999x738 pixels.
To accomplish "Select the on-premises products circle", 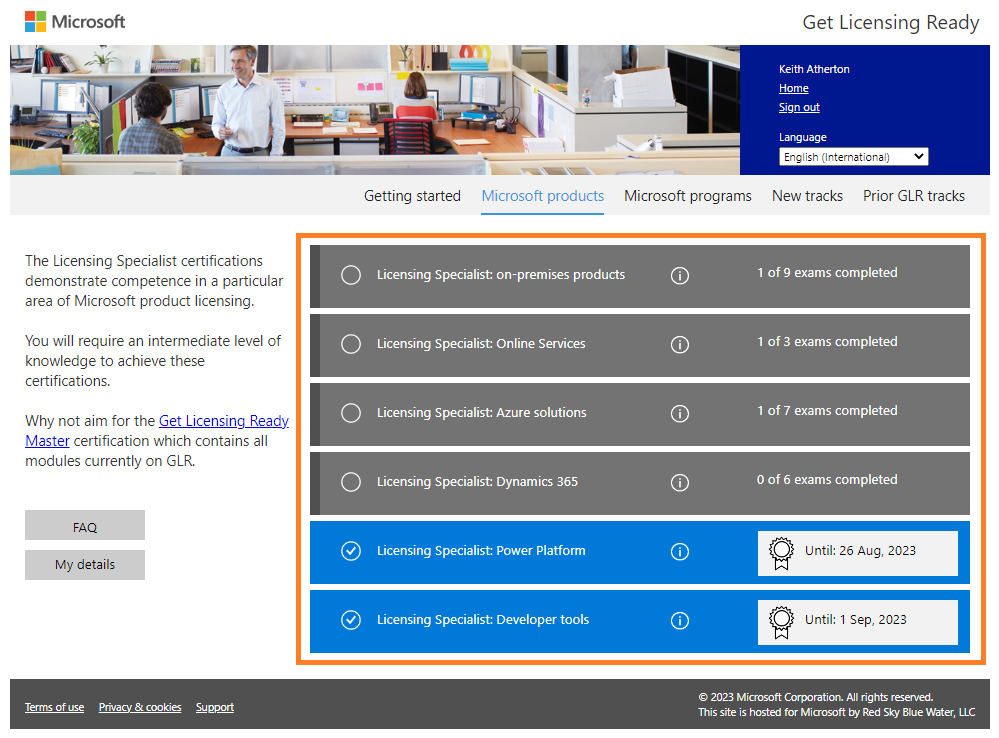I will pyautogui.click(x=351, y=275).
